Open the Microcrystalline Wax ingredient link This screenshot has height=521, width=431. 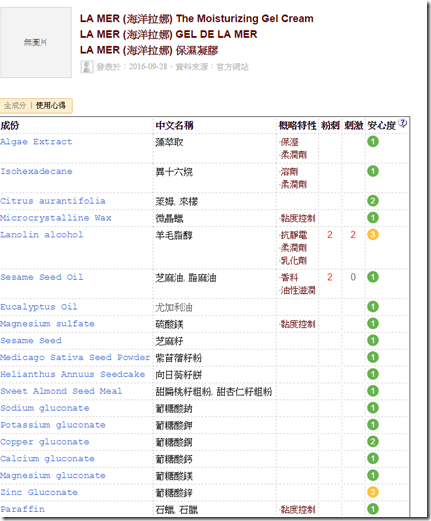[55, 218]
